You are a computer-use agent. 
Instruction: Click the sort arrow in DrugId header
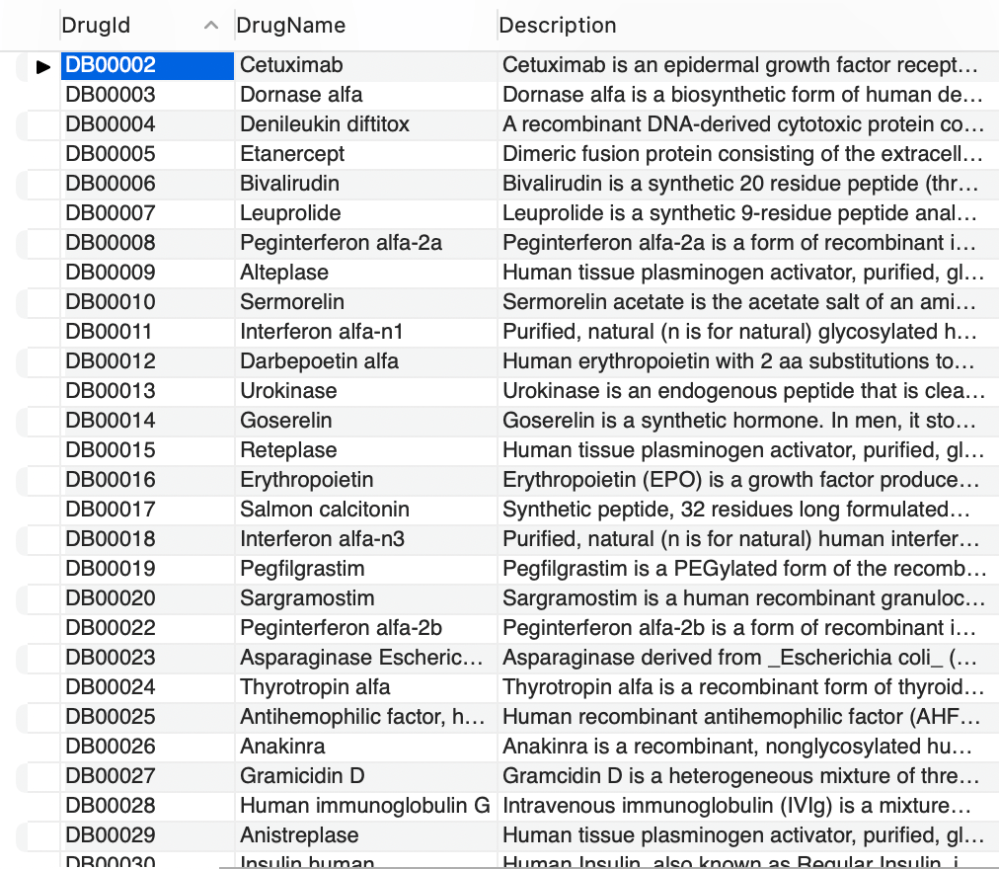pos(211,26)
